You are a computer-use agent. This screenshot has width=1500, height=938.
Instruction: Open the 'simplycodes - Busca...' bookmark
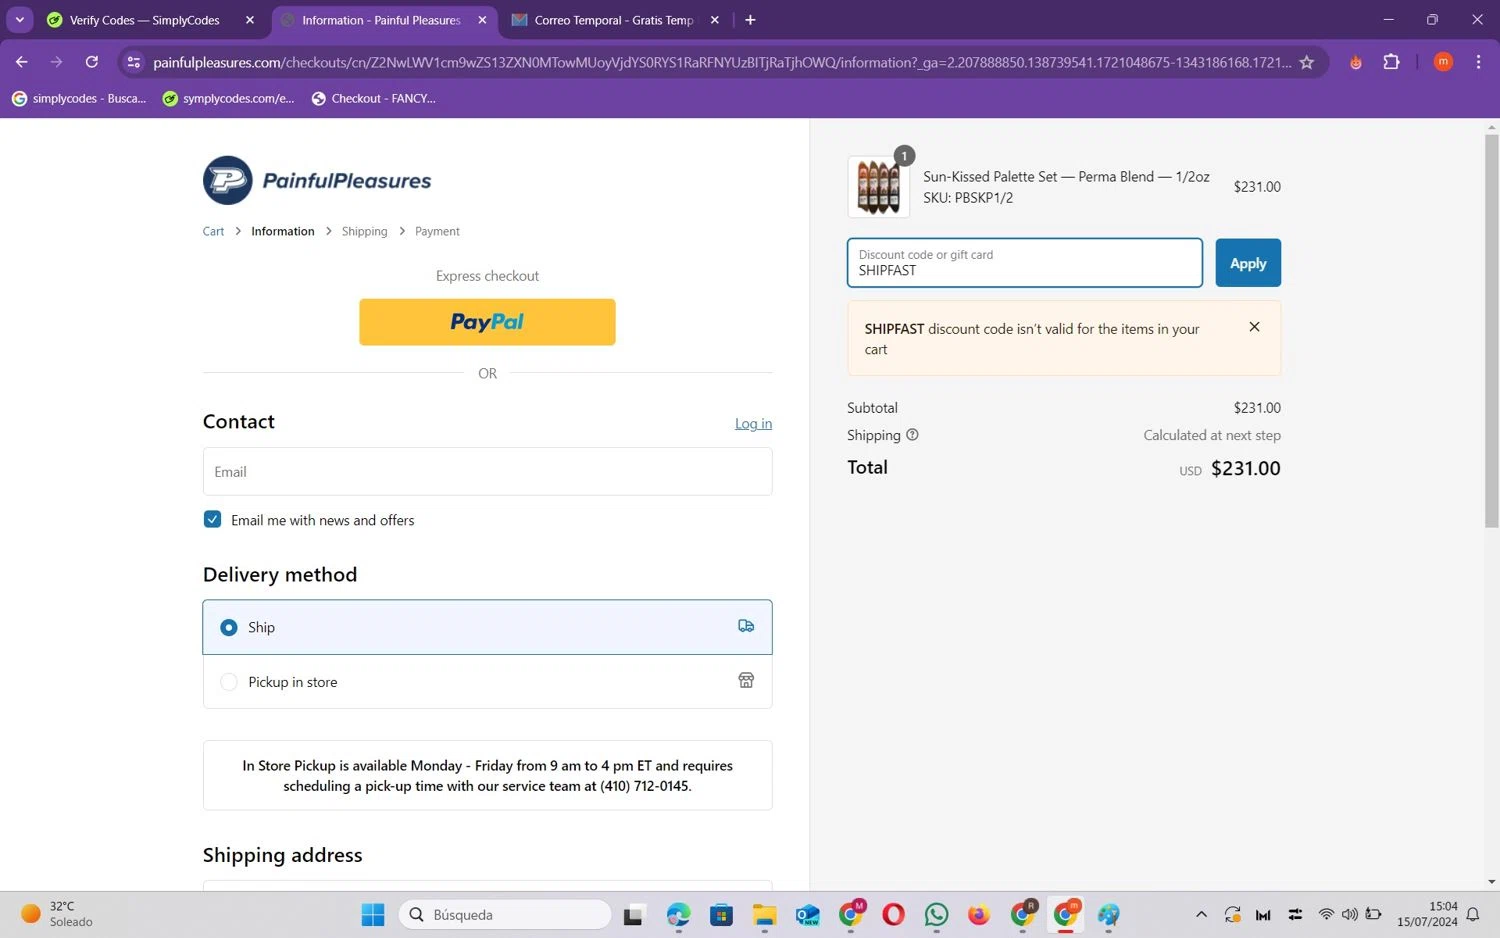(x=78, y=98)
